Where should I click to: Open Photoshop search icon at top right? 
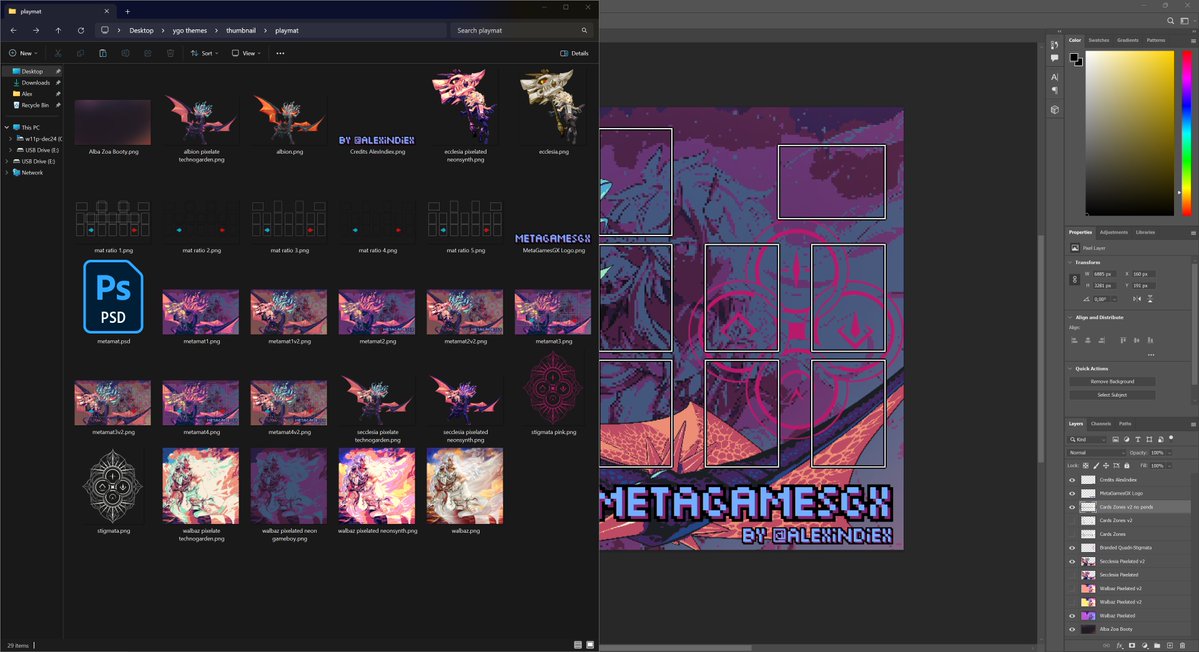coord(1170,21)
